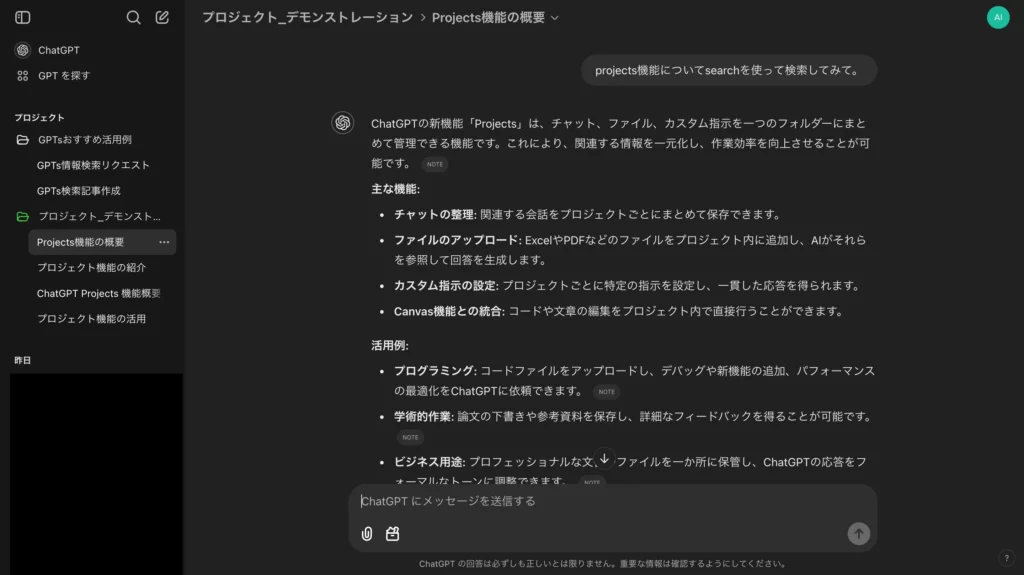Open プロジェクト機能の活用 chat

tap(91, 319)
